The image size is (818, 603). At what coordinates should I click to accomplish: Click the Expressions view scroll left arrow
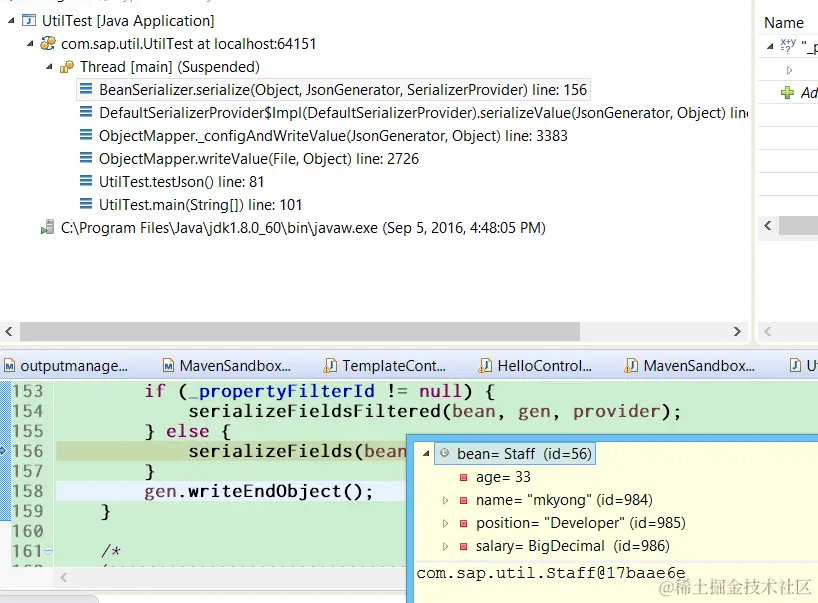coord(767,225)
